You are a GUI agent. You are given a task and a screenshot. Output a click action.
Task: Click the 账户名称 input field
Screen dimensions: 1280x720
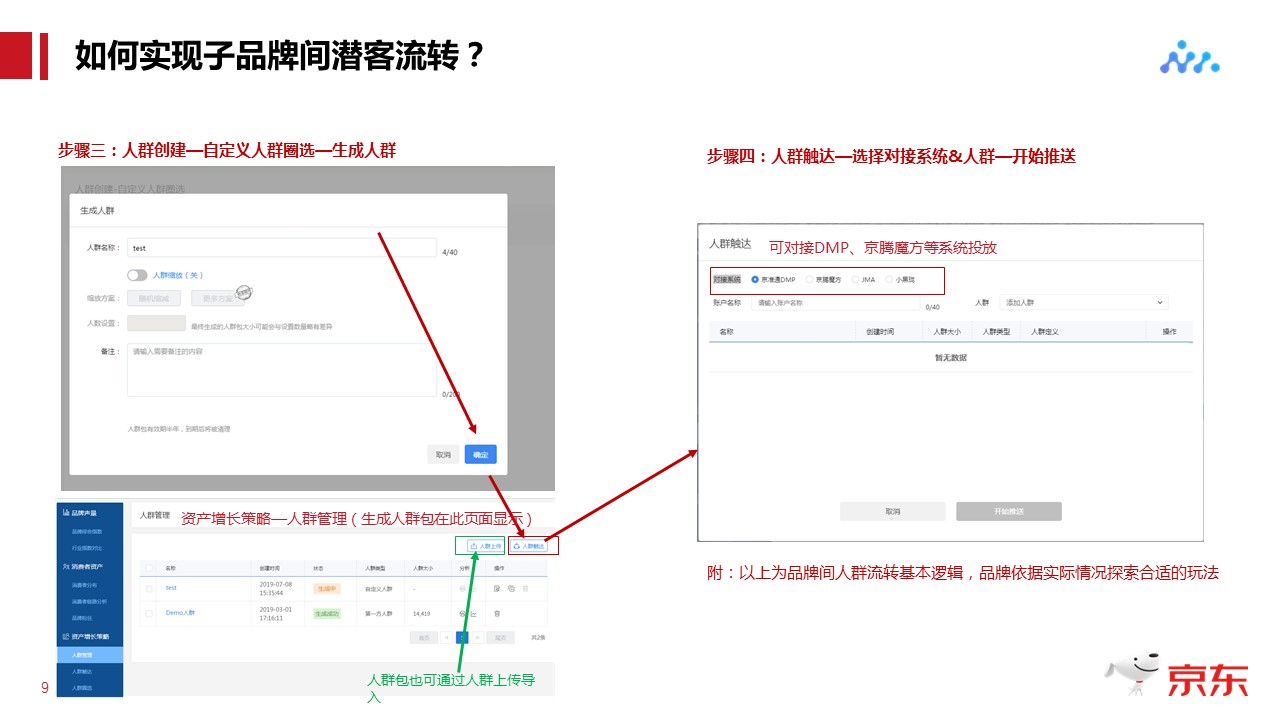click(835, 302)
